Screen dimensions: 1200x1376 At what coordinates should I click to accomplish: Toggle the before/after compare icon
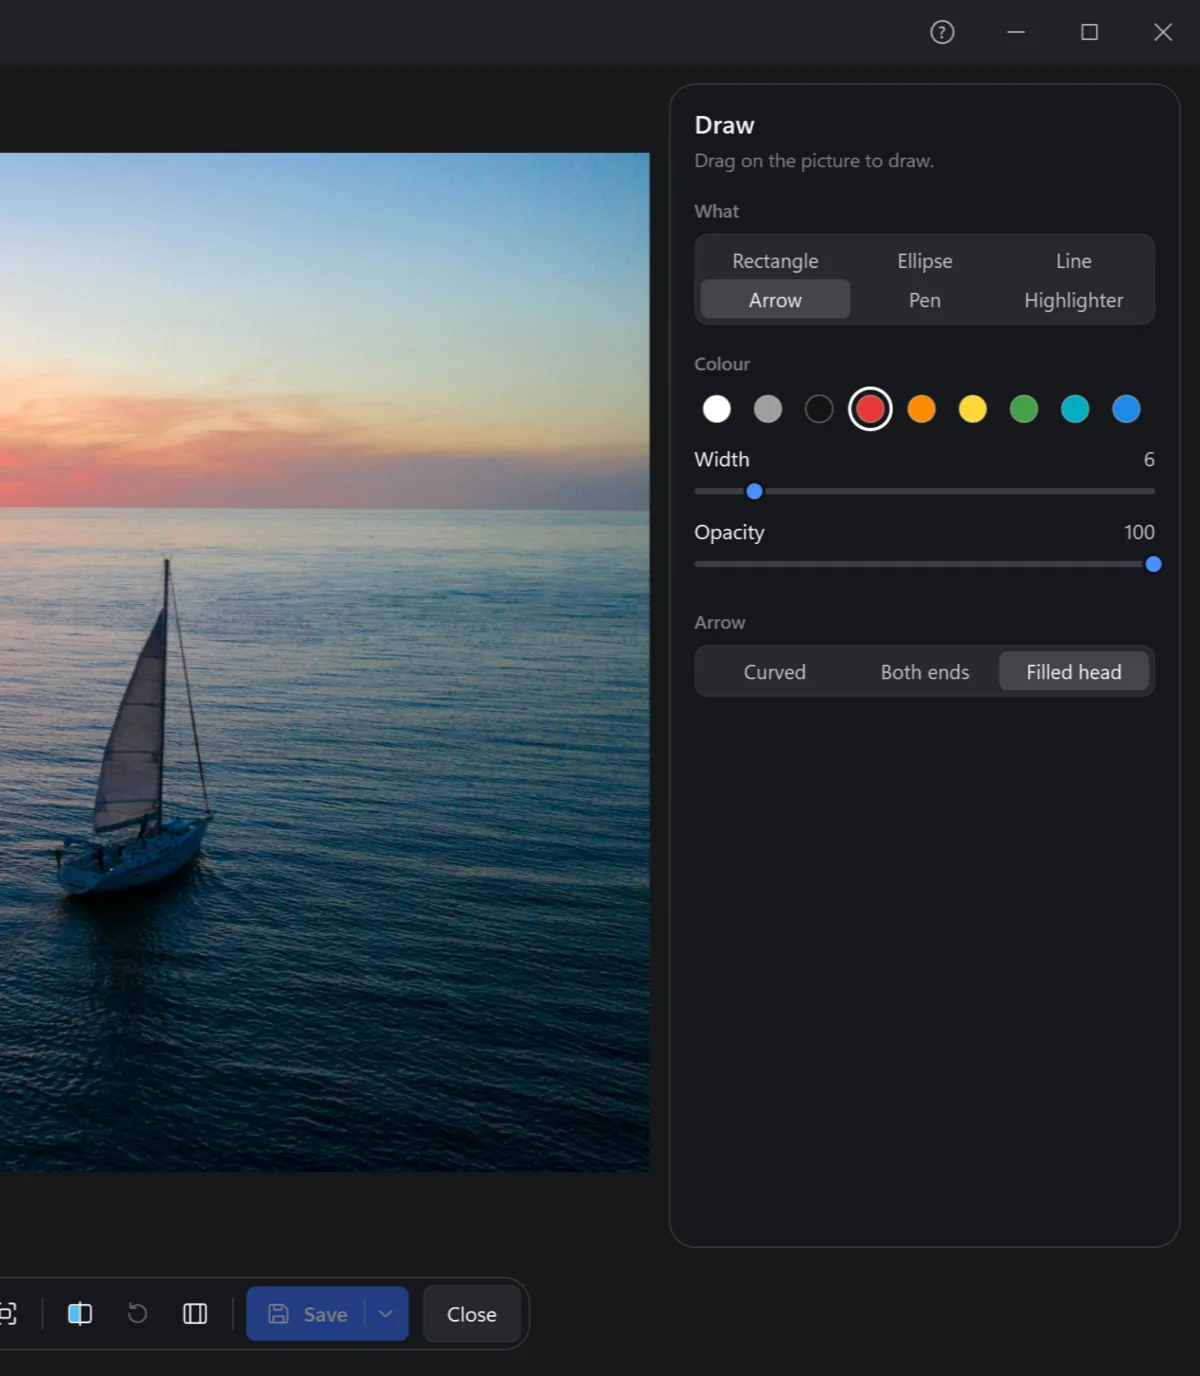[x=80, y=1314]
